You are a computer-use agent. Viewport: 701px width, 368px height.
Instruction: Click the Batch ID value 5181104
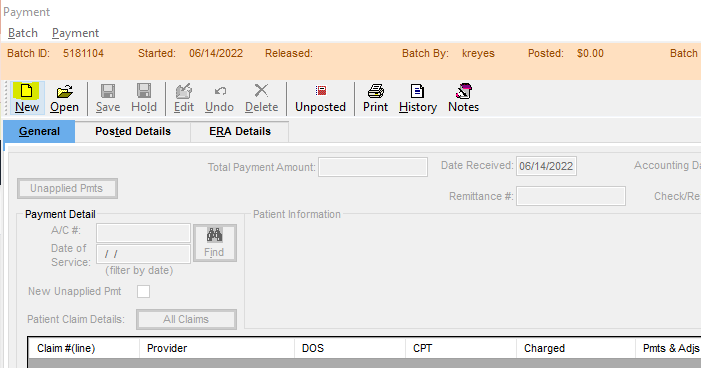click(x=83, y=54)
